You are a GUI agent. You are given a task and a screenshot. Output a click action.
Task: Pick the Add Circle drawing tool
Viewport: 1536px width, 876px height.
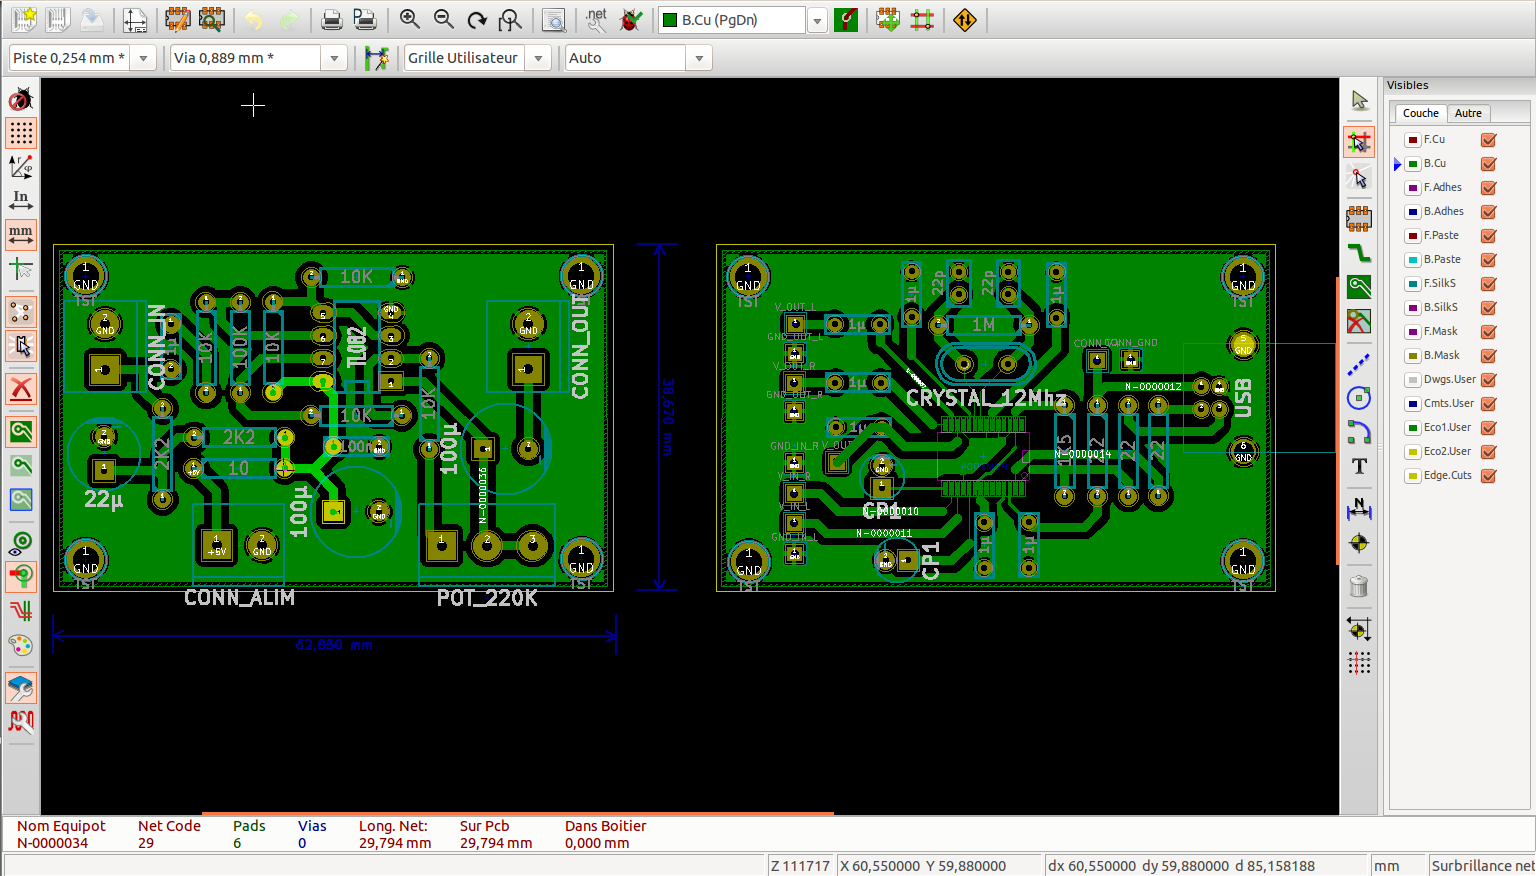[x=1359, y=398]
